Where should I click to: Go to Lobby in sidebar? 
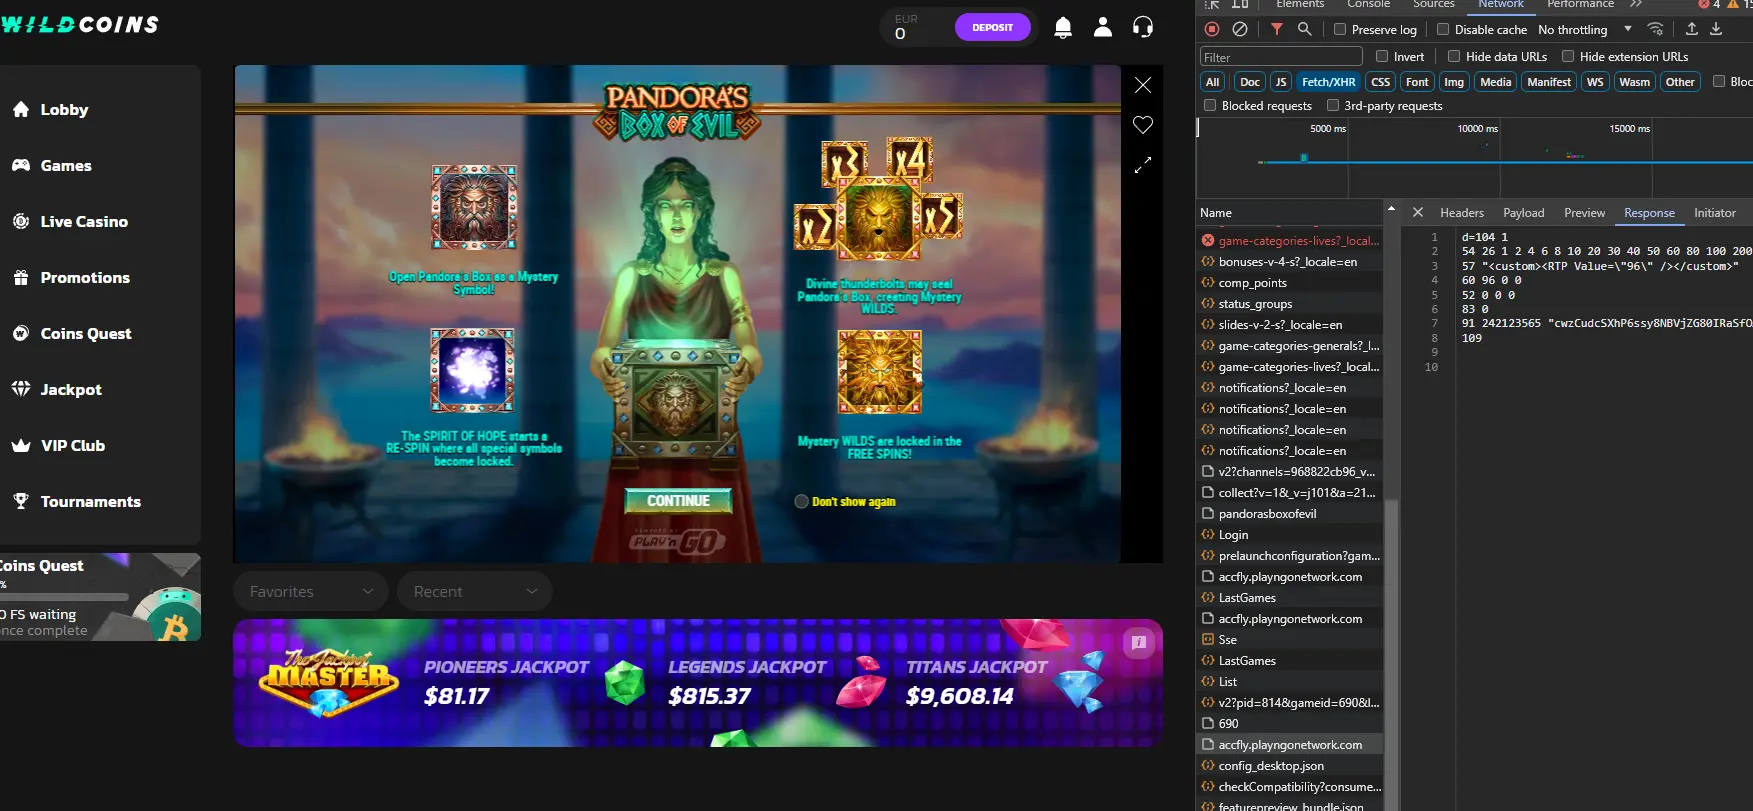[64, 110]
